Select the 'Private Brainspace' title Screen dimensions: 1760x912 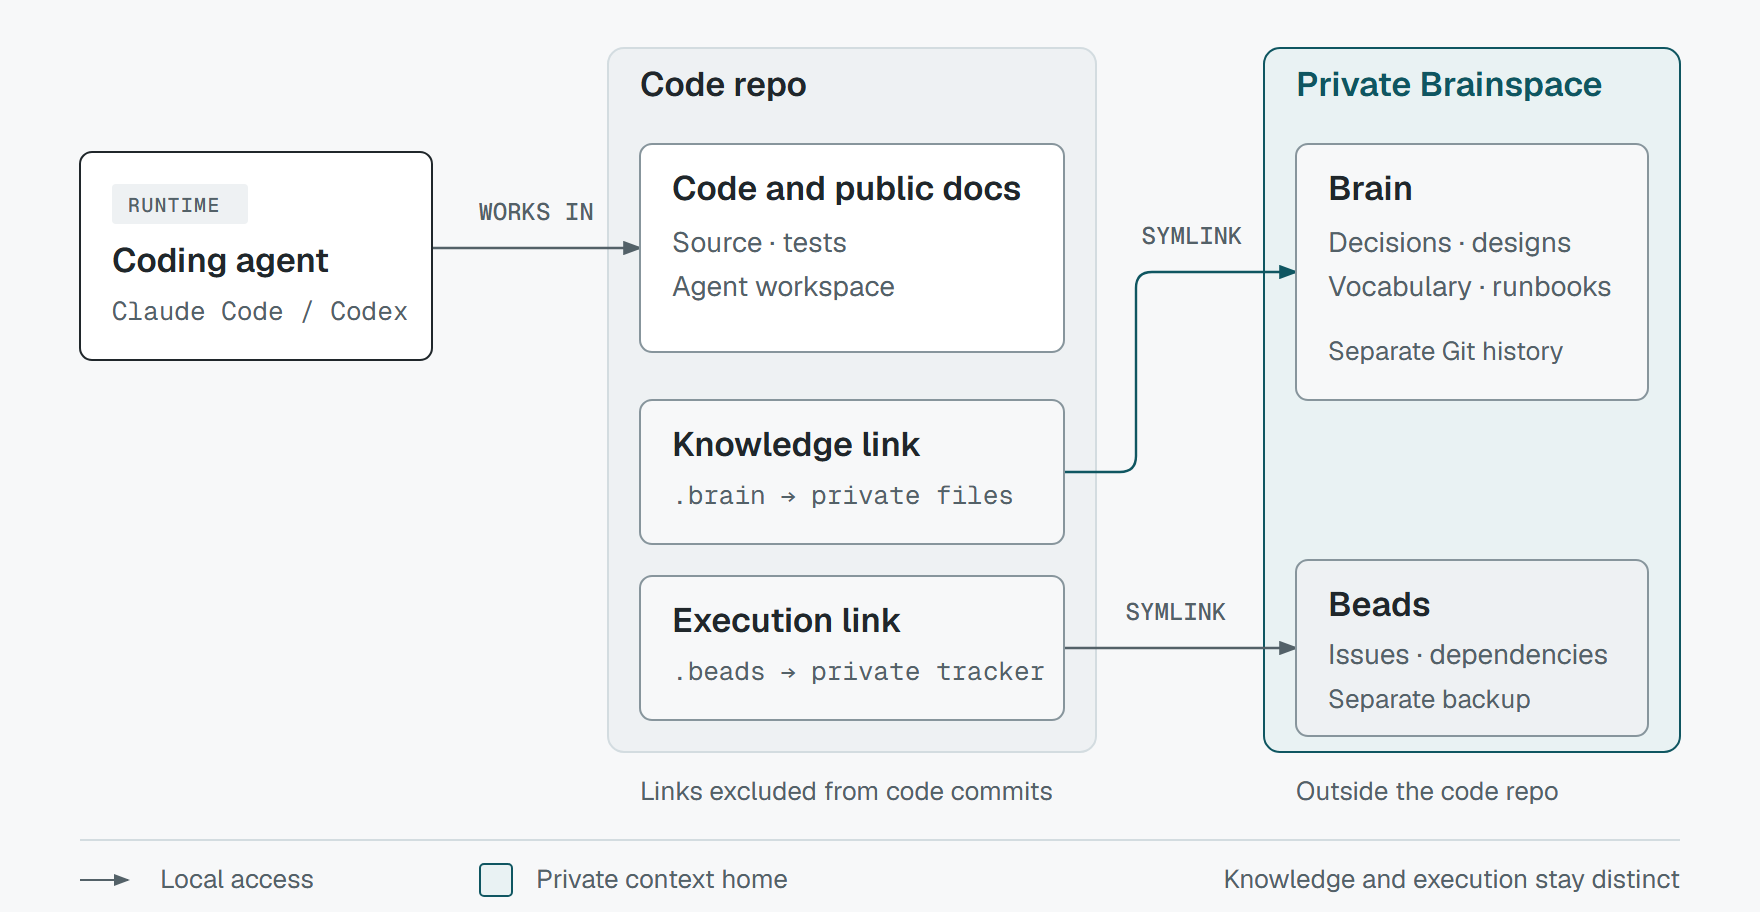pos(1449,85)
